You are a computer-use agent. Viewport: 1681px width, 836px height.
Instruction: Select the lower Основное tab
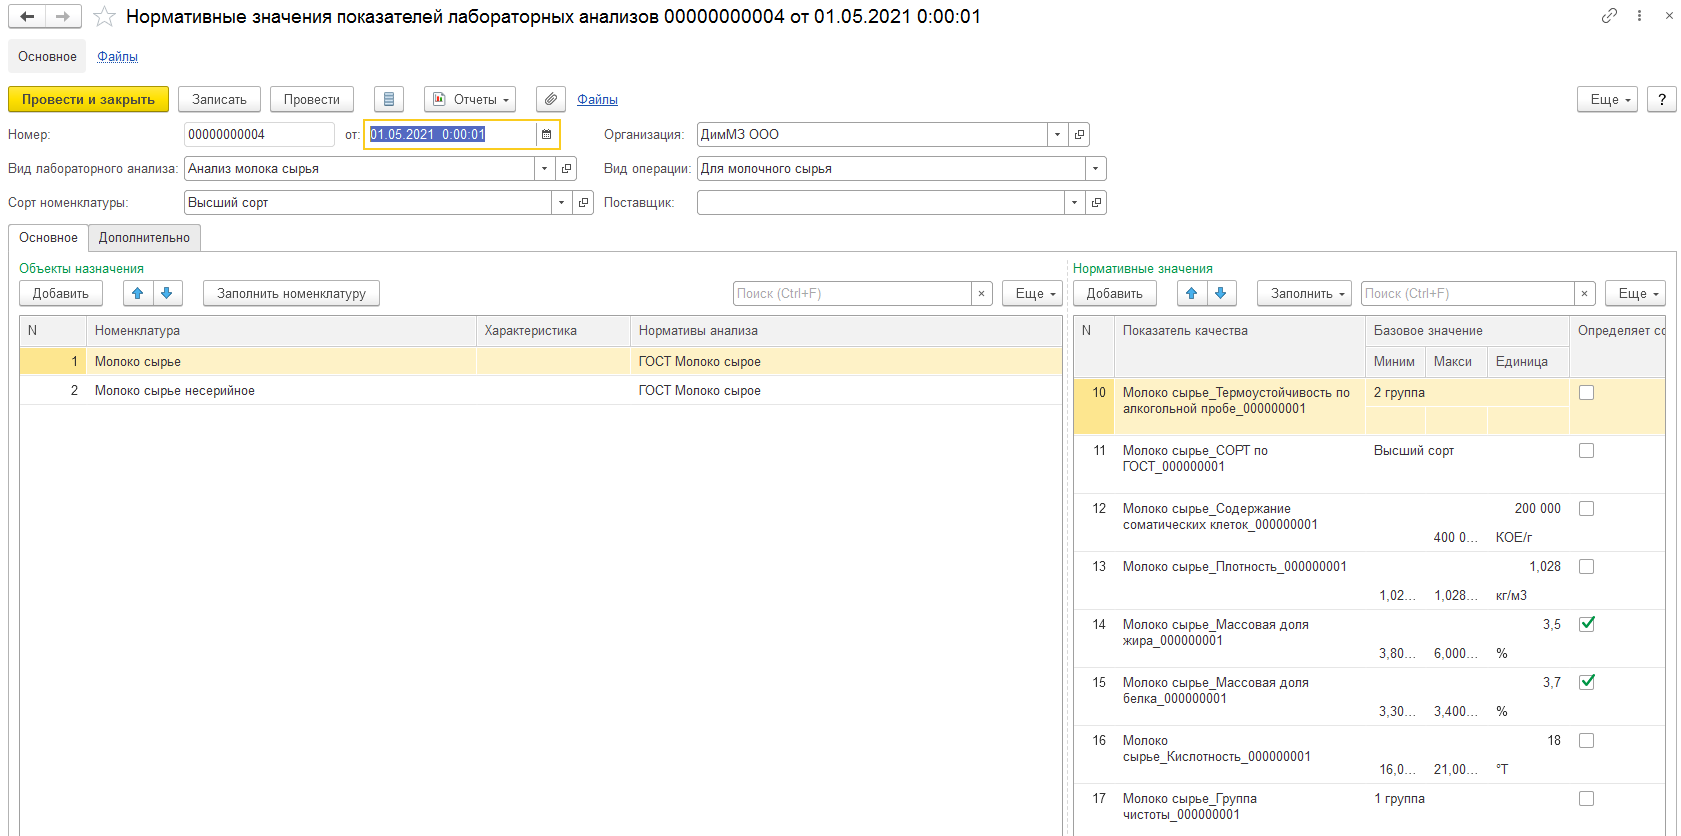48,237
